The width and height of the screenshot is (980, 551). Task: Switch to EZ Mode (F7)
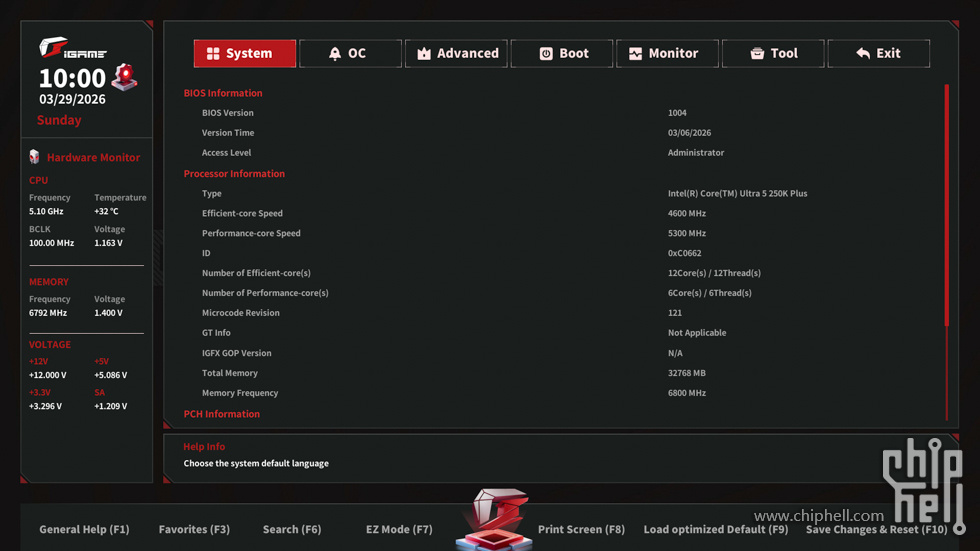coord(399,529)
